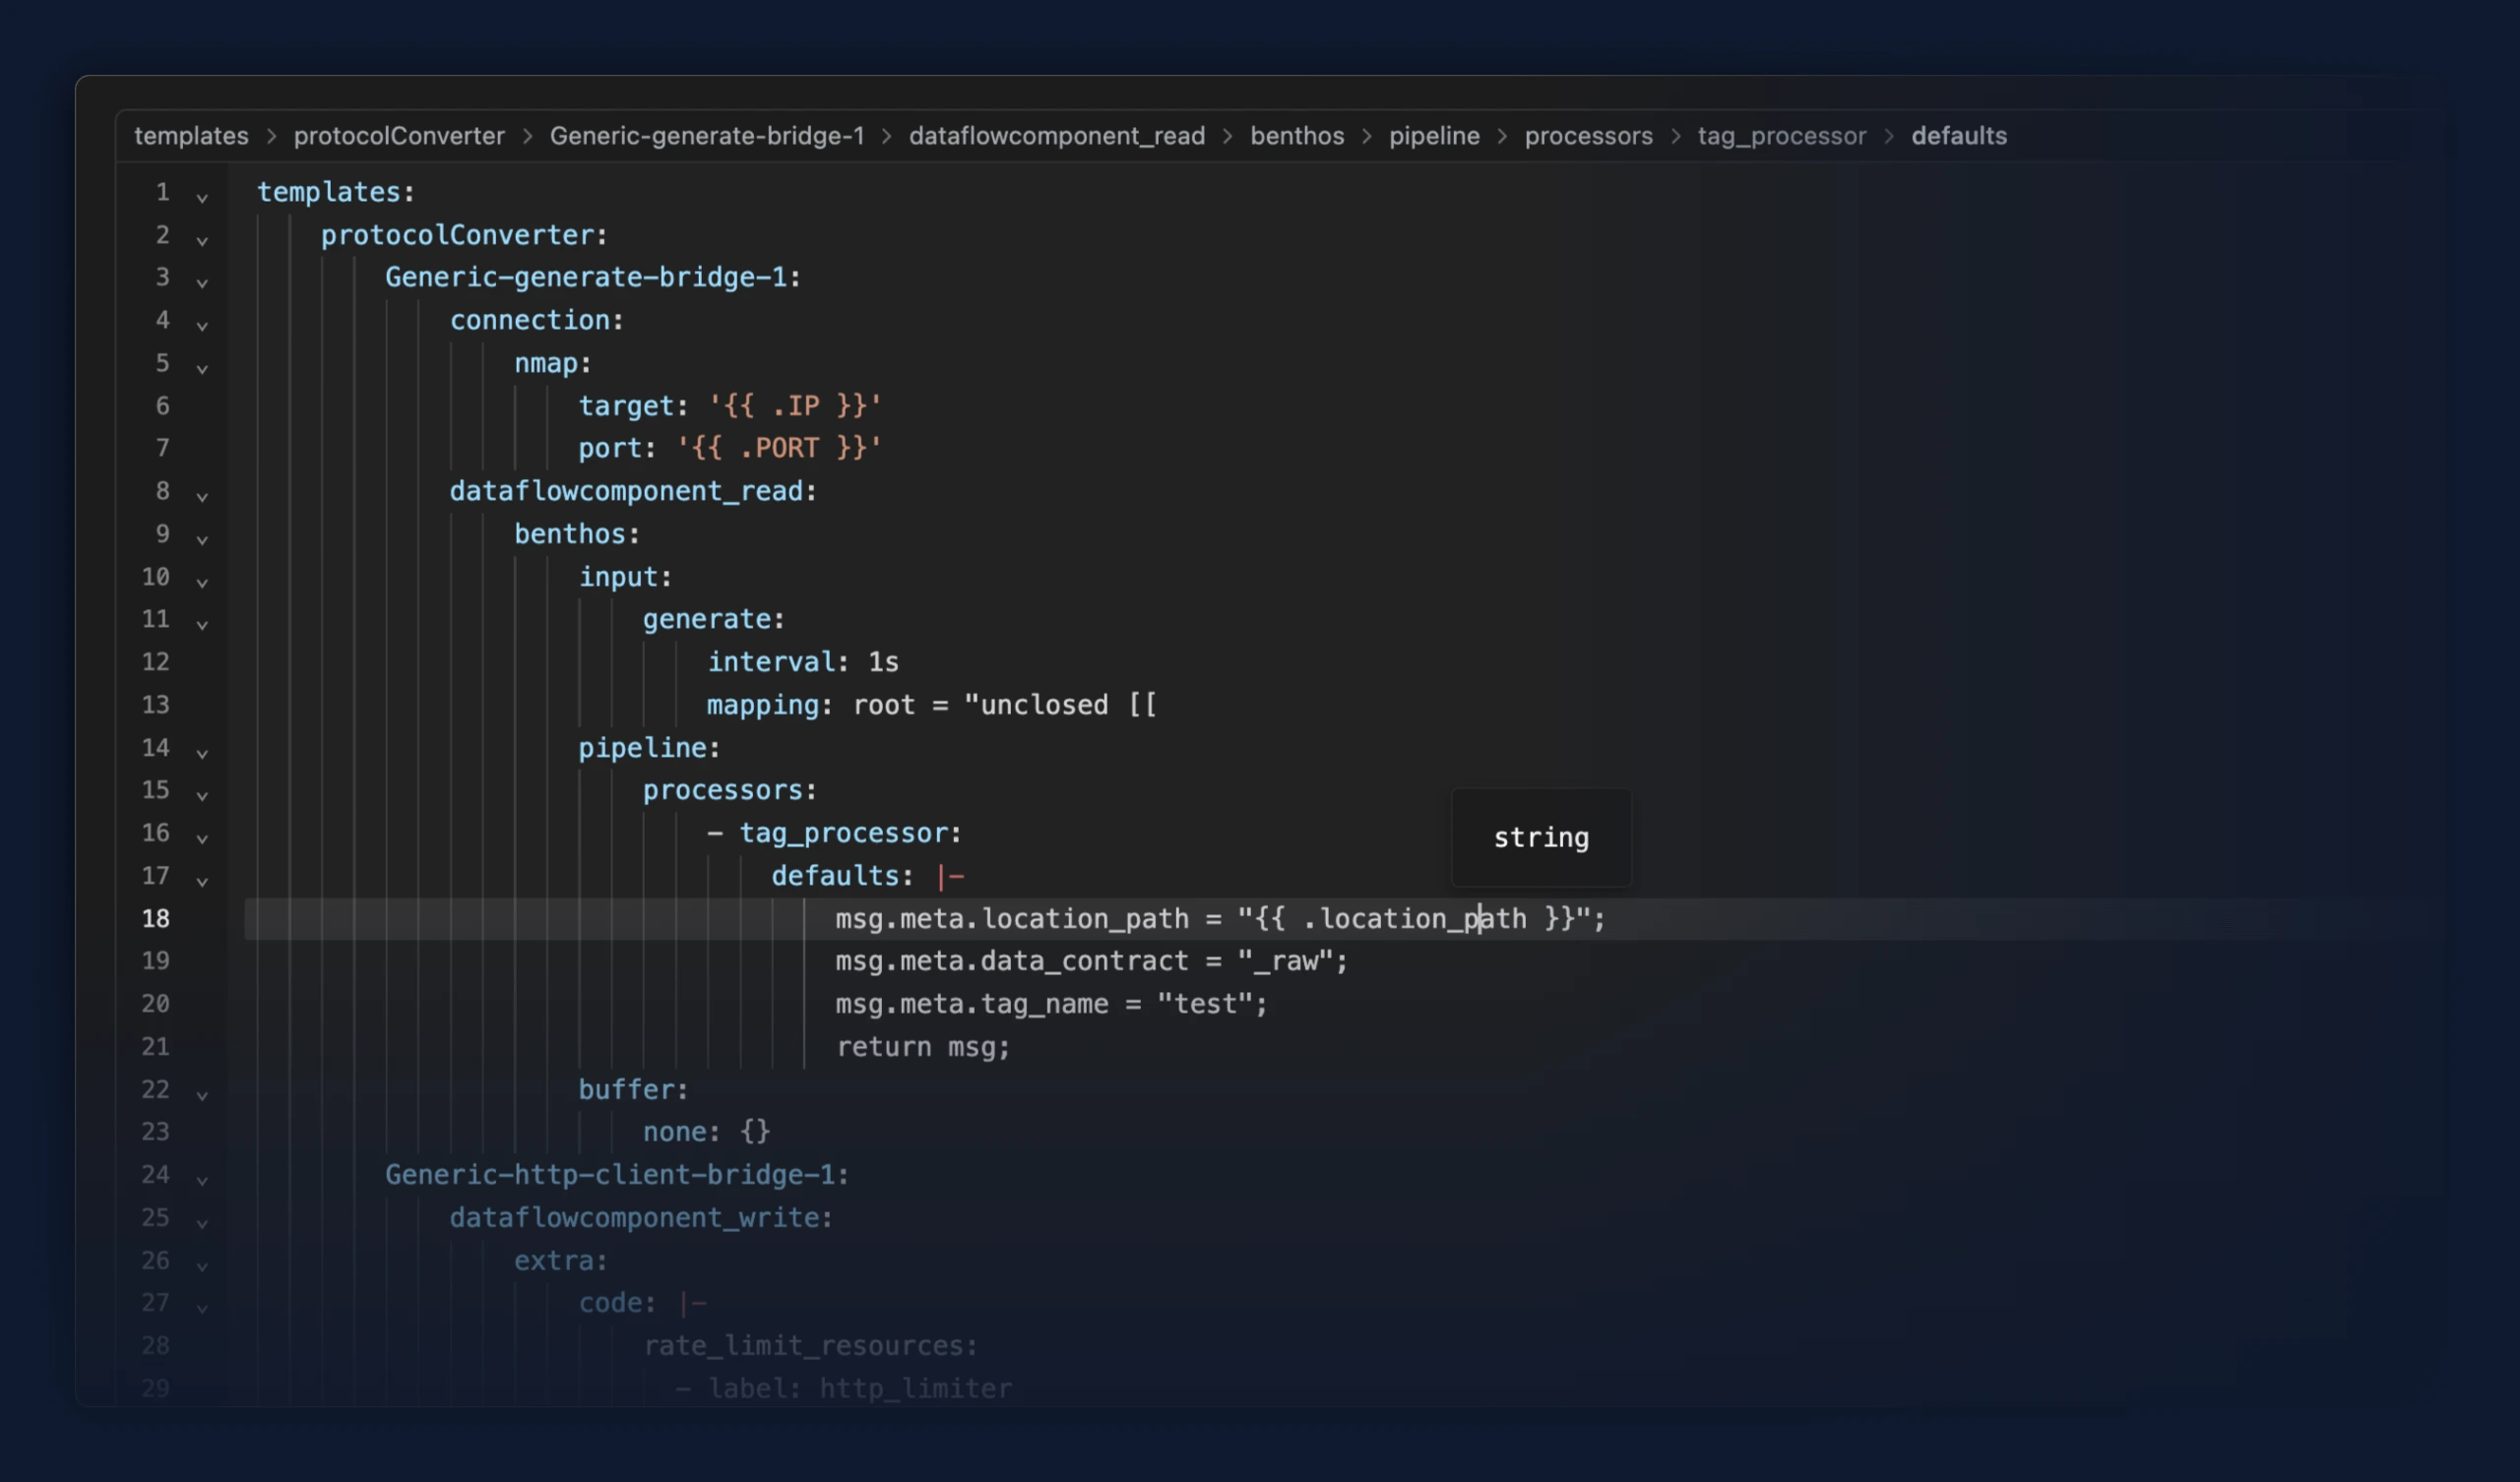This screenshot has height=1482, width=2520.
Task: Click the dataflowcomponent_write key in the code
Action: (x=634, y=1218)
